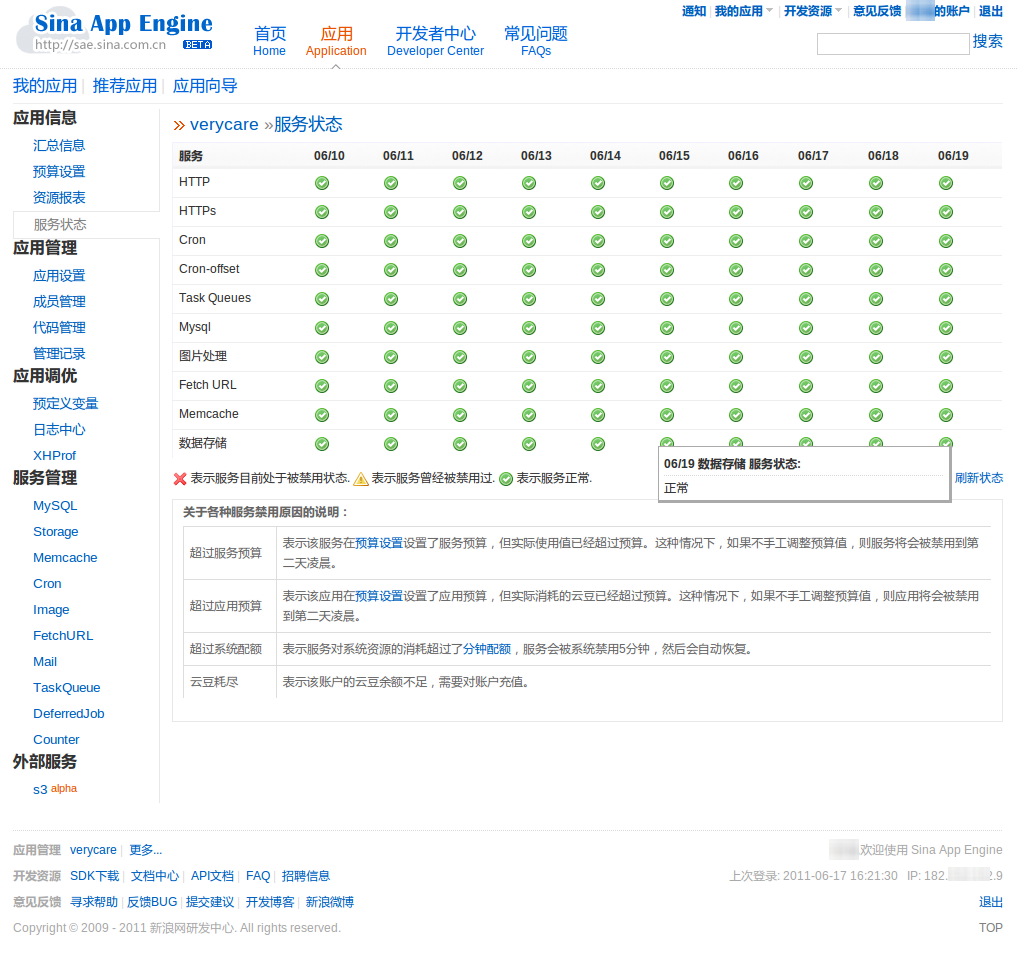Open the 推荐应用 sub-navigation item

pyautogui.click(x=125, y=86)
